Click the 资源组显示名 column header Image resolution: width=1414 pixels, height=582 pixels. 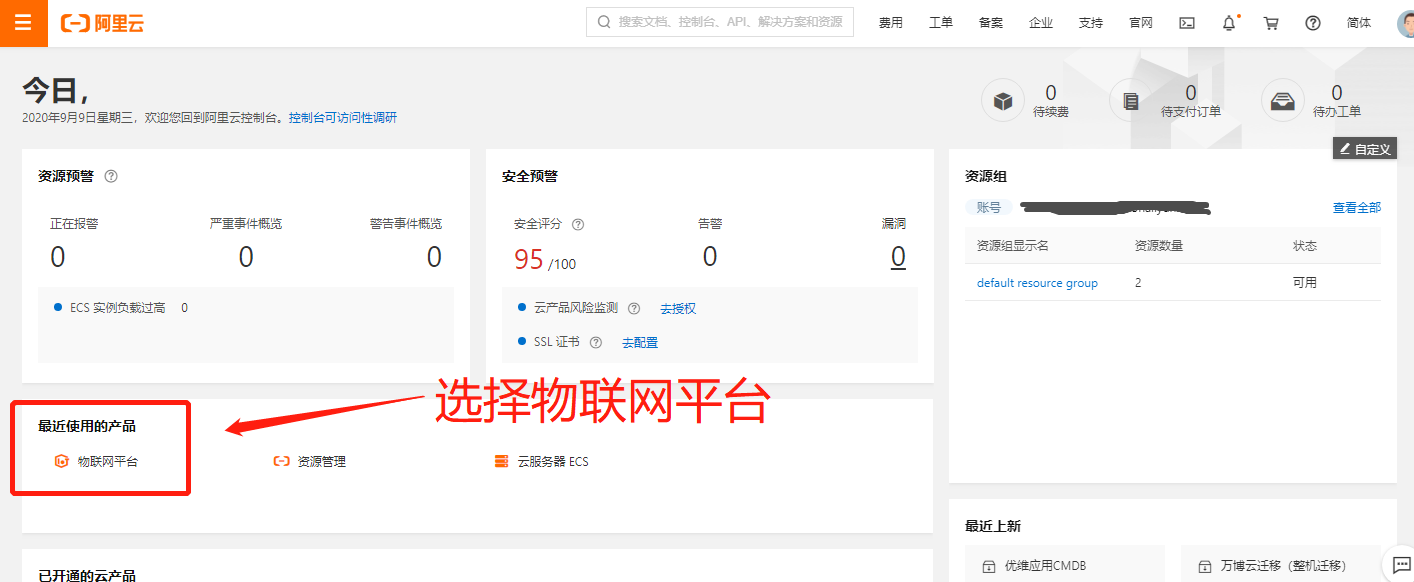tap(1013, 245)
